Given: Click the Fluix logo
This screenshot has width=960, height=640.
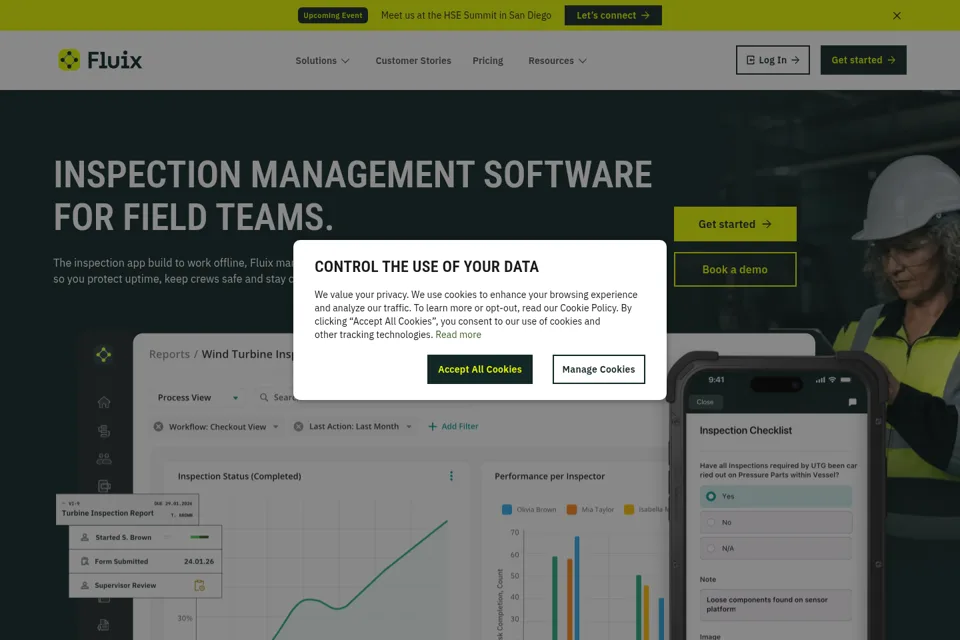Looking at the screenshot, I should tap(100, 60).
